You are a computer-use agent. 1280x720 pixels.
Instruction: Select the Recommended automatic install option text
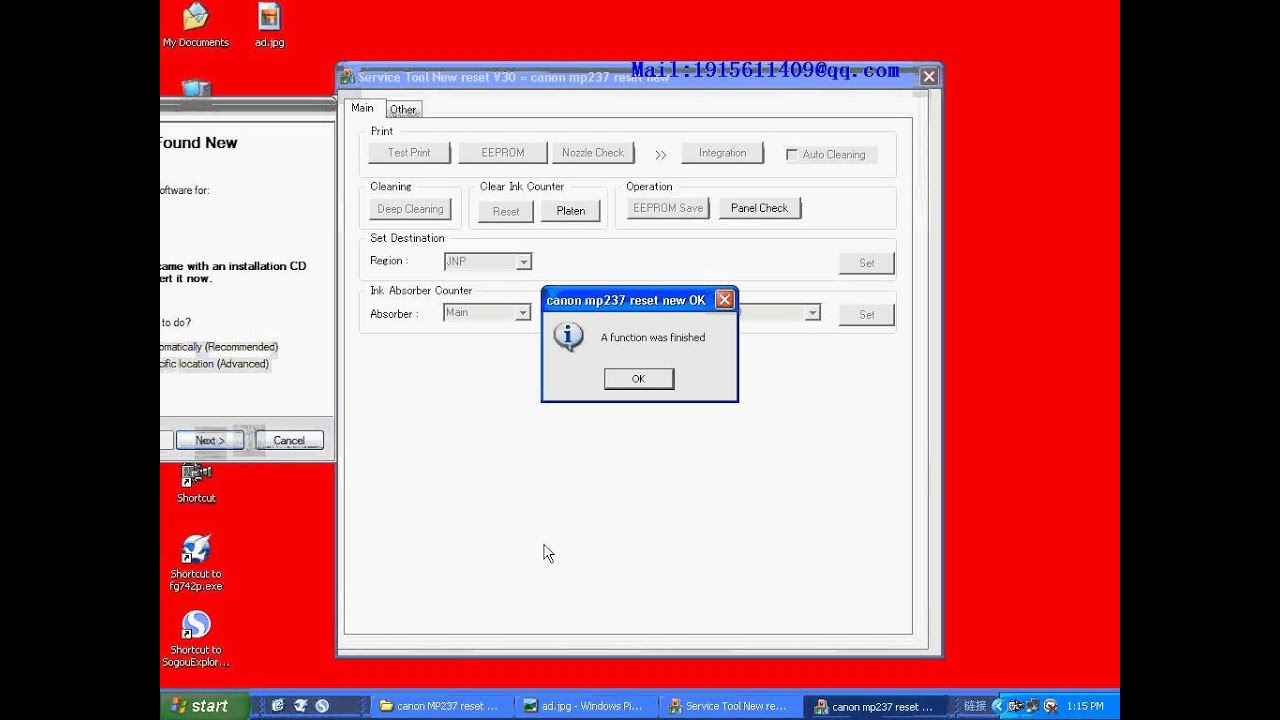click(x=220, y=347)
